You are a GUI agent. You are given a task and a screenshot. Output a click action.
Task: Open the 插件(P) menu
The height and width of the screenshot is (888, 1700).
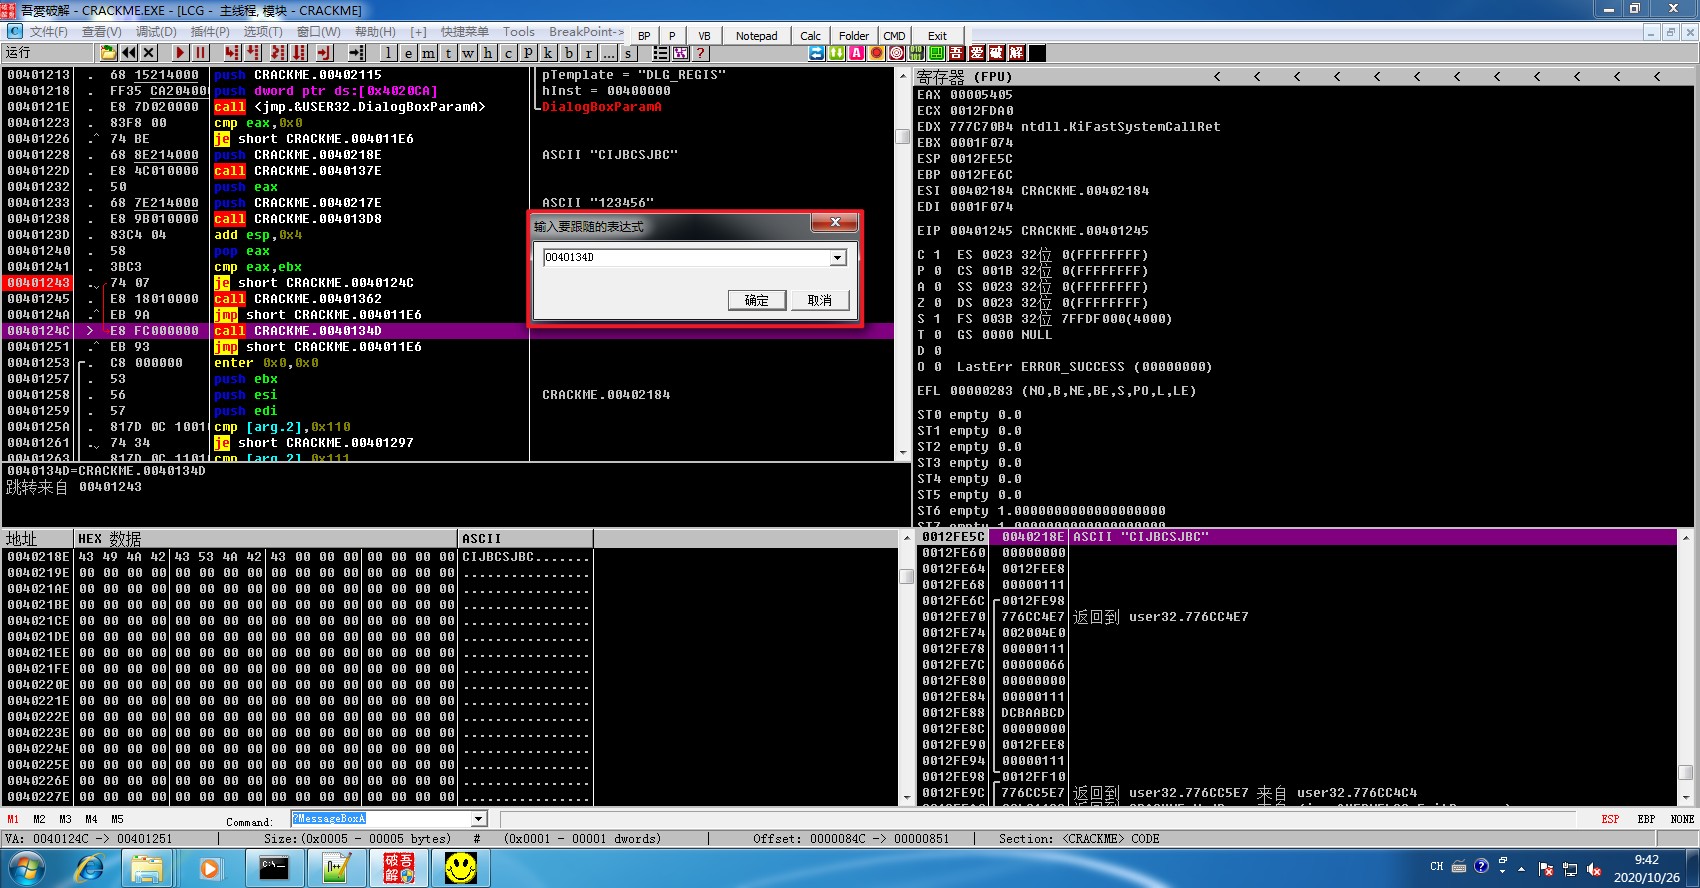pos(210,32)
